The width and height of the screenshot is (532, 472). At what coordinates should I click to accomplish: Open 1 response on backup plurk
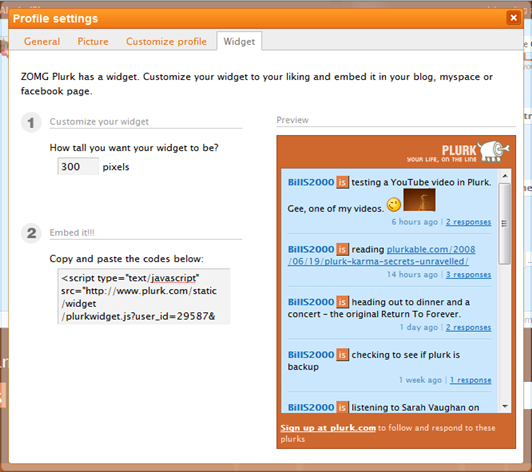470,380
